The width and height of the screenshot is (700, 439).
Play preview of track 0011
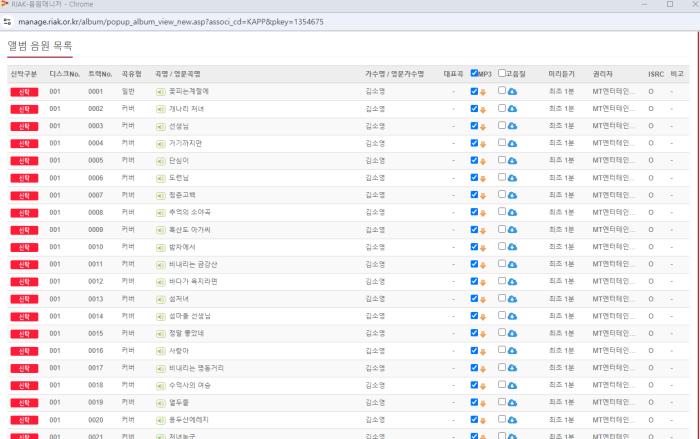pyautogui.click(x=161, y=265)
